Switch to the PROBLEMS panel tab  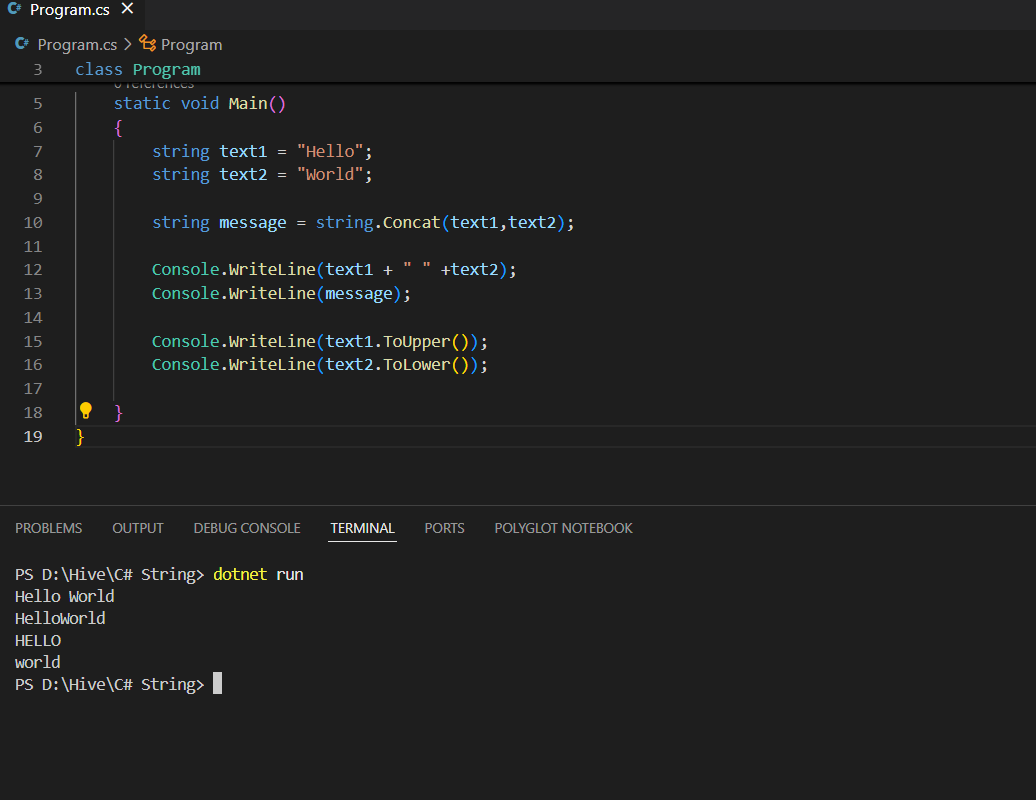coord(49,528)
